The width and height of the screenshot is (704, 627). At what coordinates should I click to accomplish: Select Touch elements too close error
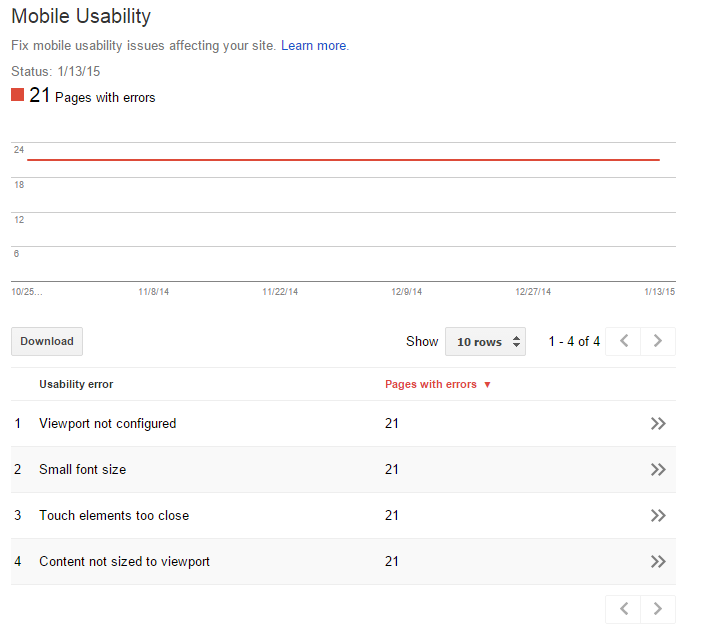click(114, 515)
